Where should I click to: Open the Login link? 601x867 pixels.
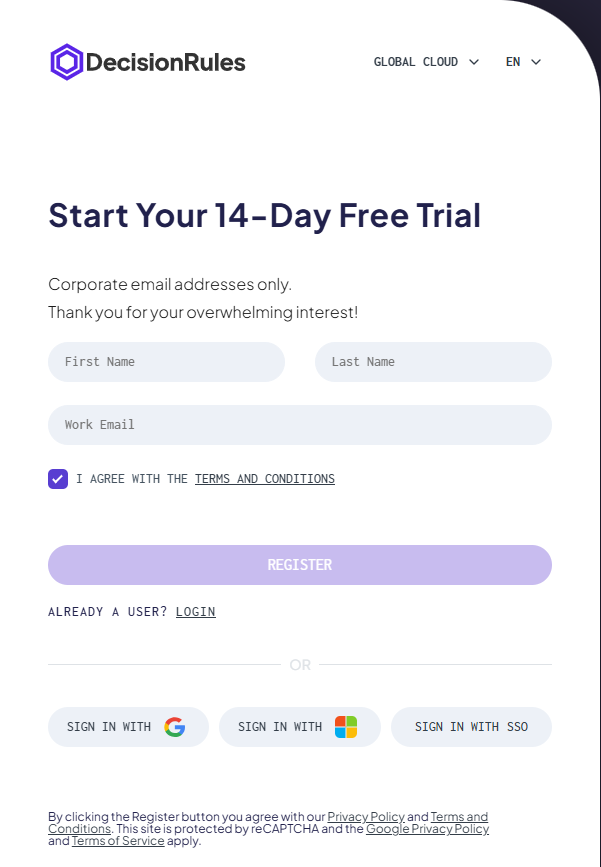coord(196,612)
